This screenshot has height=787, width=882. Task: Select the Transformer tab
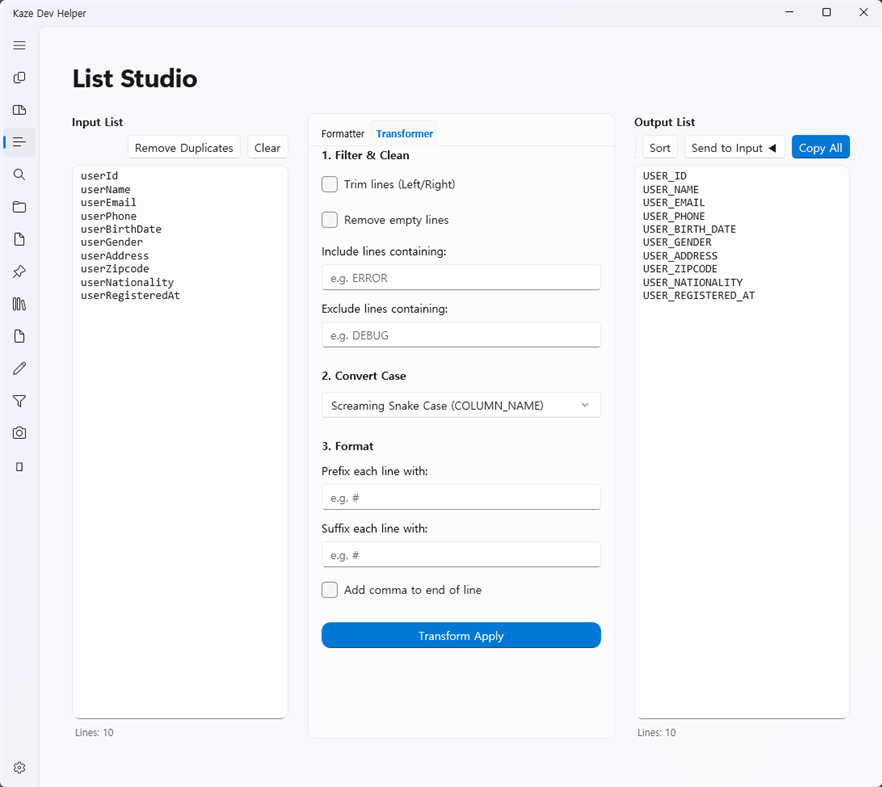pos(404,134)
